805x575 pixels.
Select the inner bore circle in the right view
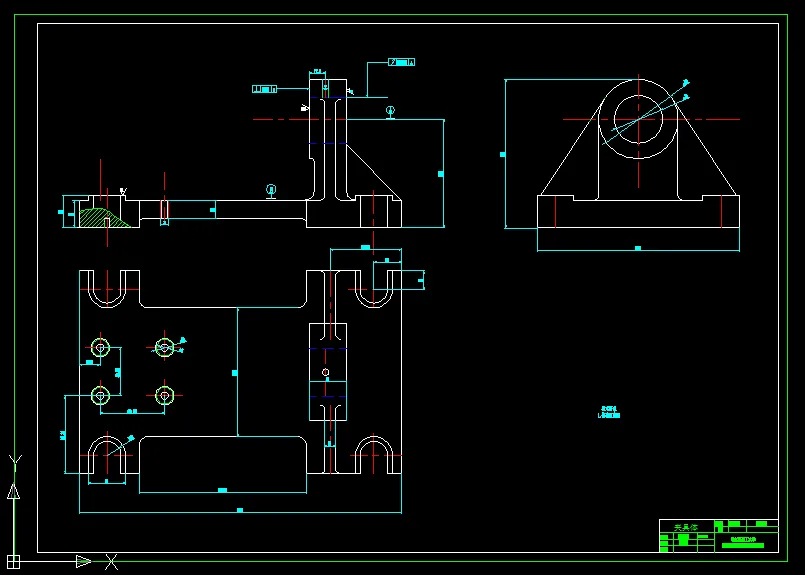(638, 119)
